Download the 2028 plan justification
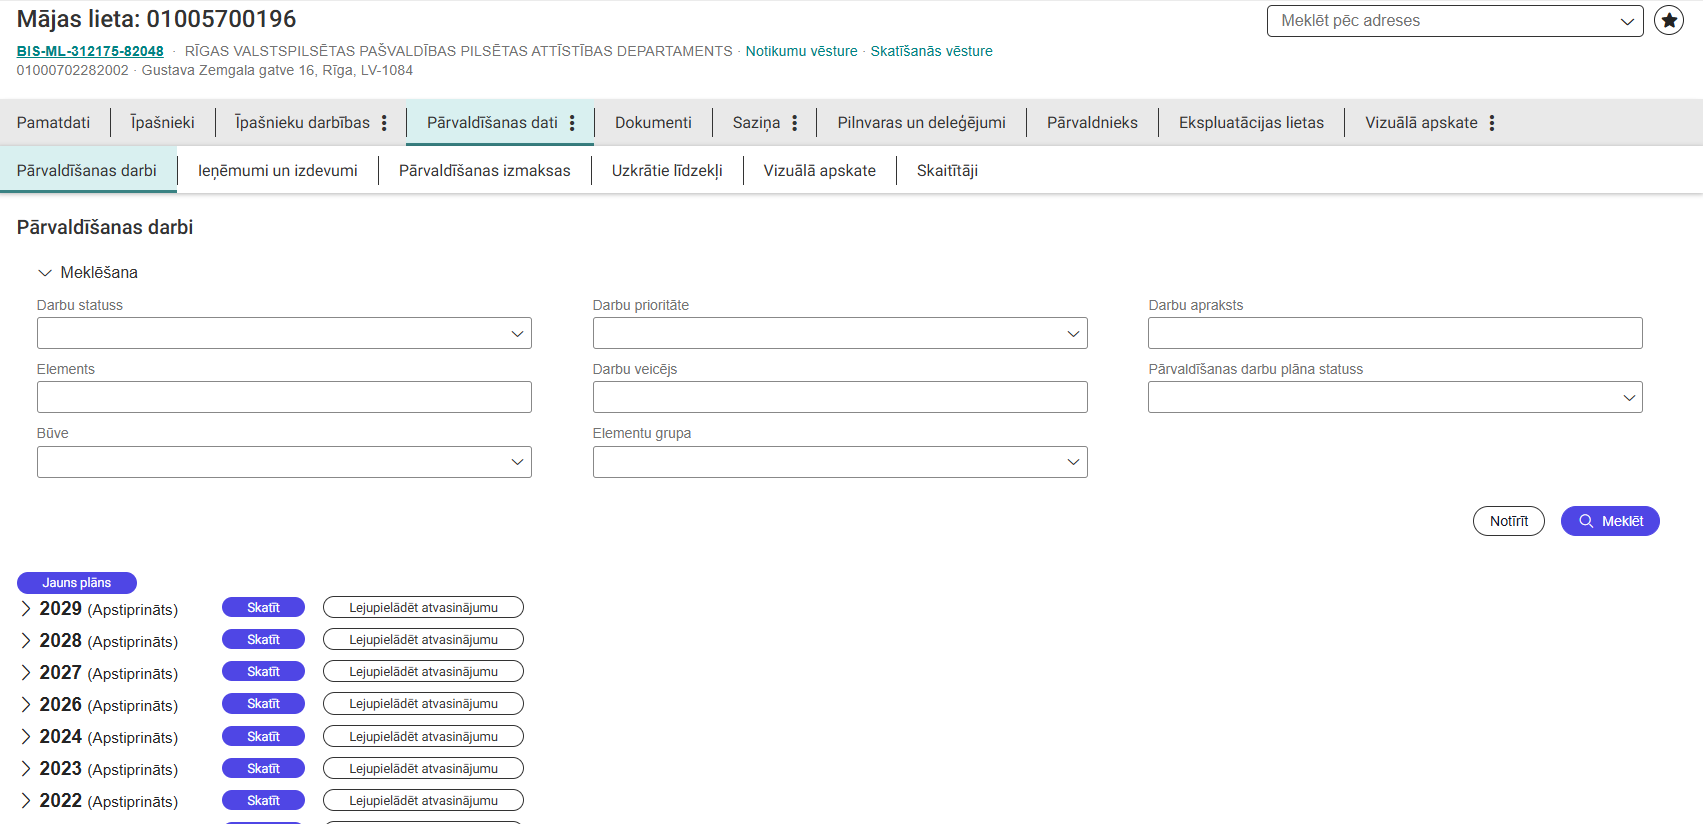Viewport: 1703px width, 824px height. (423, 640)
